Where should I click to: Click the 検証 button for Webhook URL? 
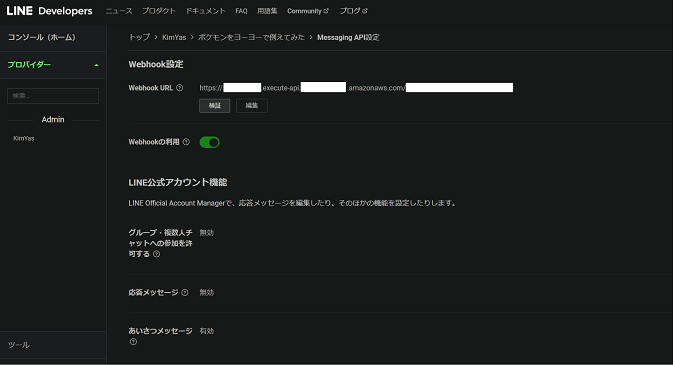[215, 106]
